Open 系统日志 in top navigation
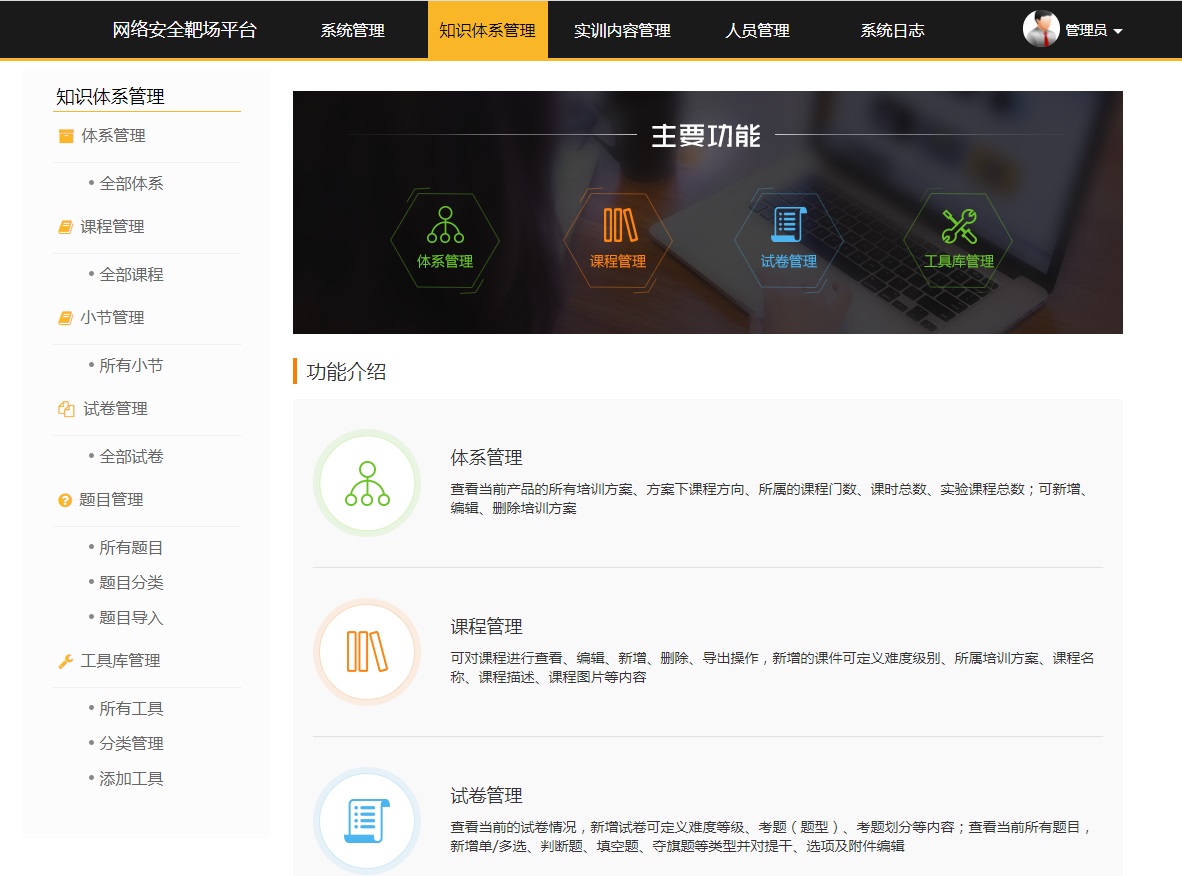The image size is (1182, 876). pyautogui.click(x=892, y=30)
